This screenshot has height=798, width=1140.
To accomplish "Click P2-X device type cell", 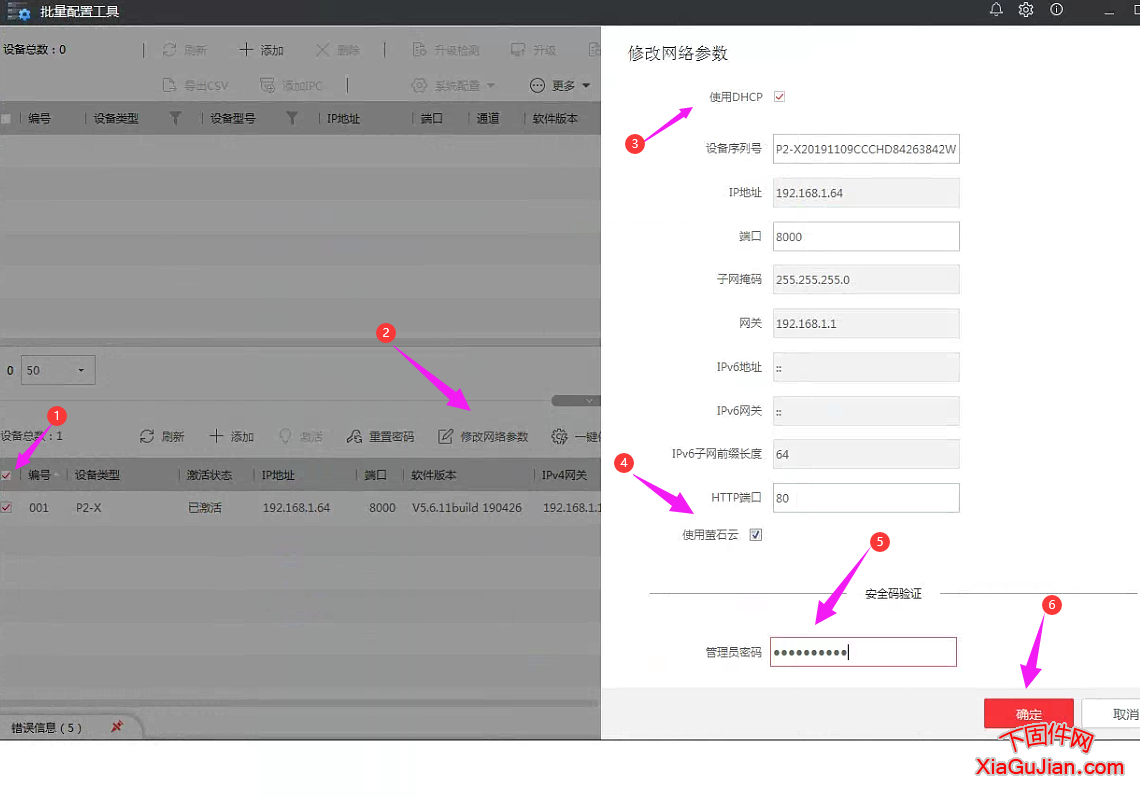I will (x=89, y=507).
